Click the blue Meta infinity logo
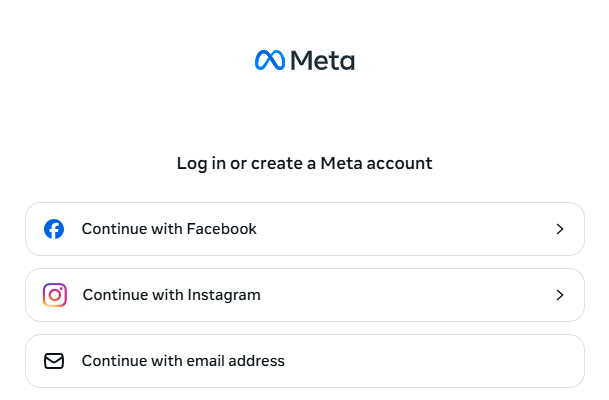609x400 pixels. [270, 61]
